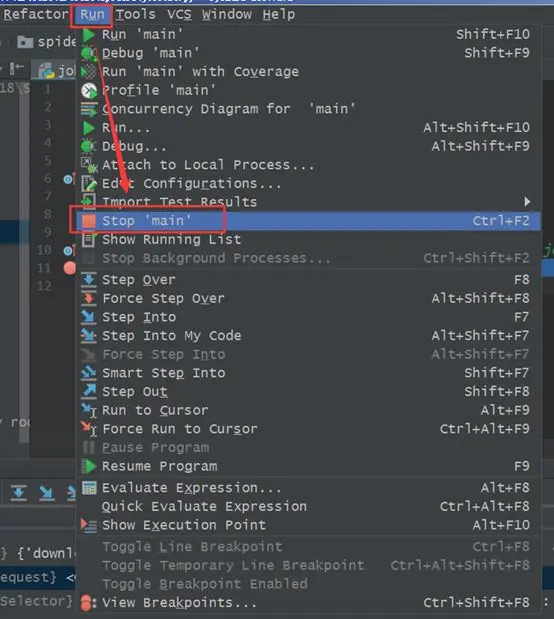Click Run to Cursor icon
Image resolution: width=554 pixels, height=619 pixels.
89,410
